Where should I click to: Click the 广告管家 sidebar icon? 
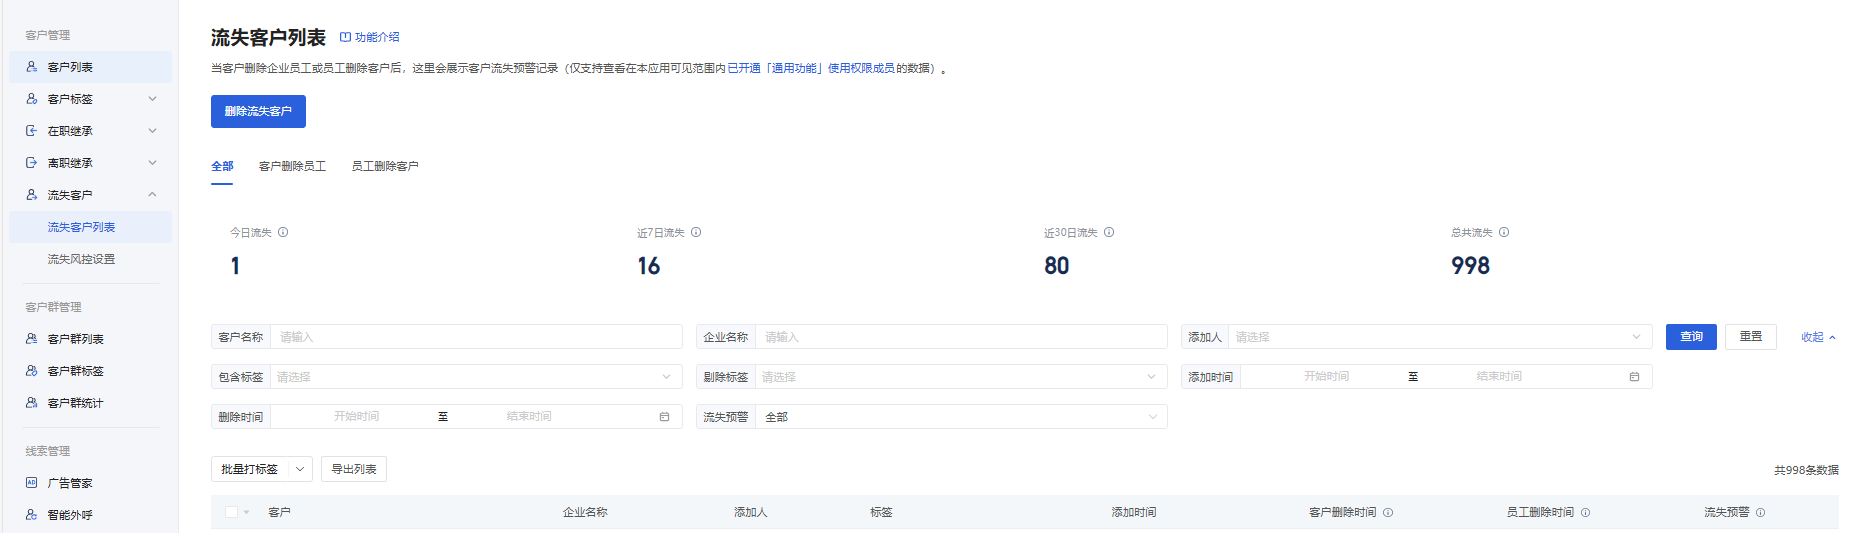(32, 483)
